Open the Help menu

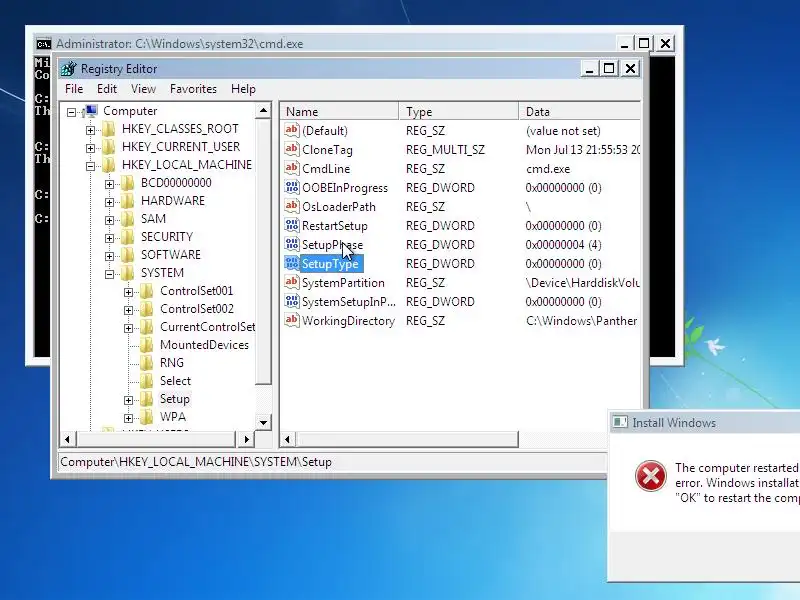pos(243,89)
